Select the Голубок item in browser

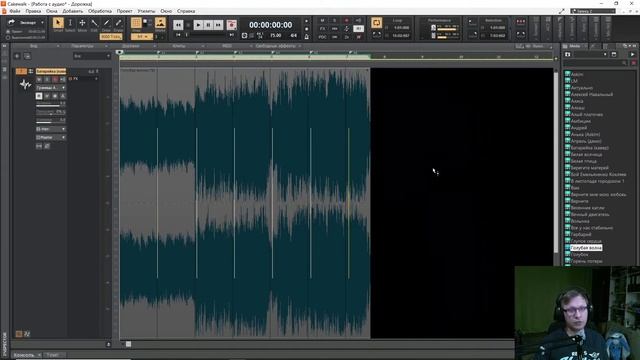click(x=580, y=254)
